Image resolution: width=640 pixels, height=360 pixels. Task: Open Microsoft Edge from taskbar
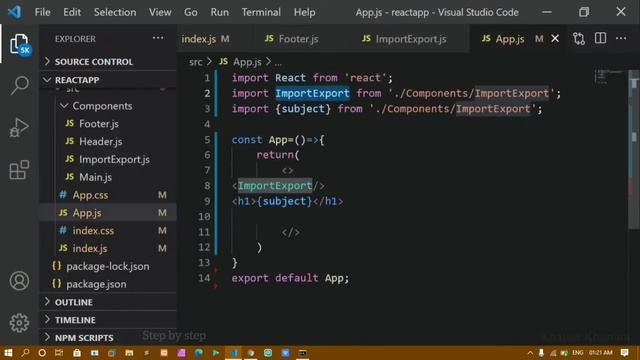199,353
